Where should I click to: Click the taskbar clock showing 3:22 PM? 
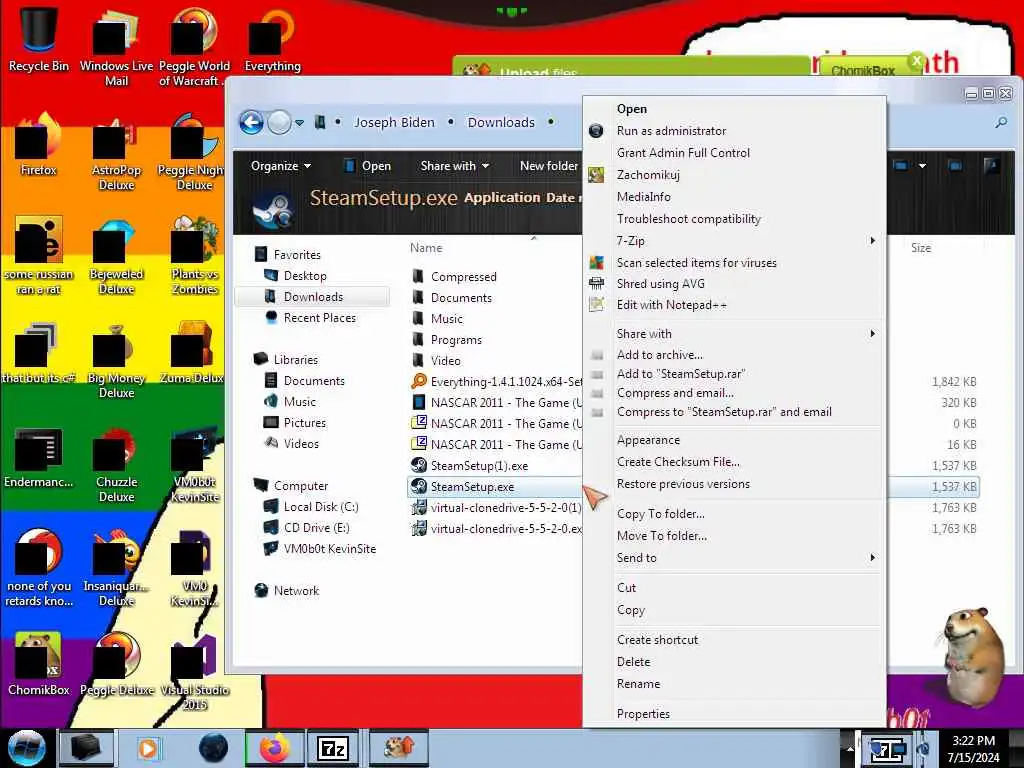[973, 748]
